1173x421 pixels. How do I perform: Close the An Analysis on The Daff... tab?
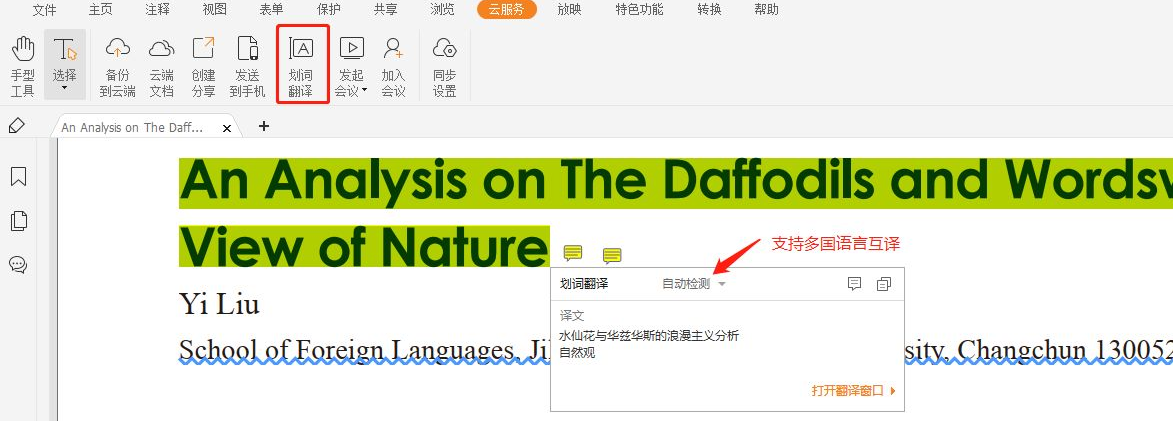point(227,128)
